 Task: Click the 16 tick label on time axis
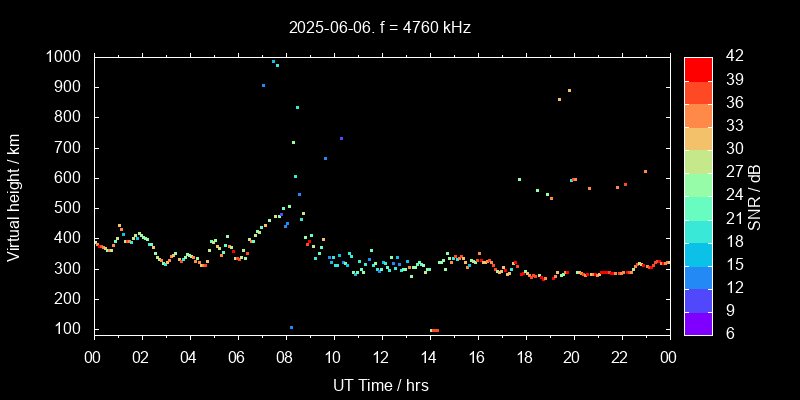[x=476, y=358]
